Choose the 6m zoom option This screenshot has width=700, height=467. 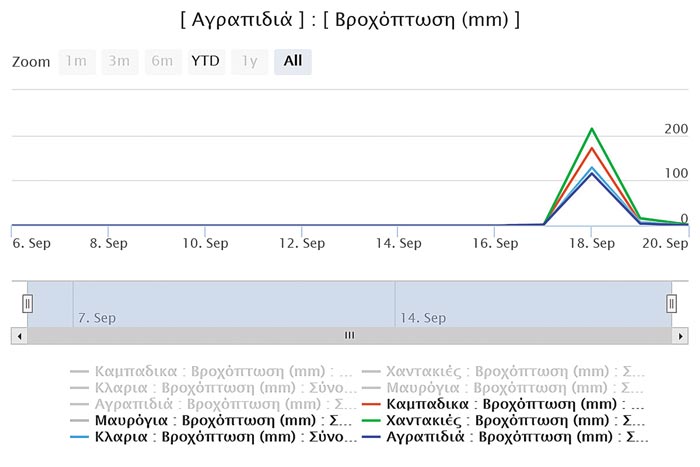[163, 62]
